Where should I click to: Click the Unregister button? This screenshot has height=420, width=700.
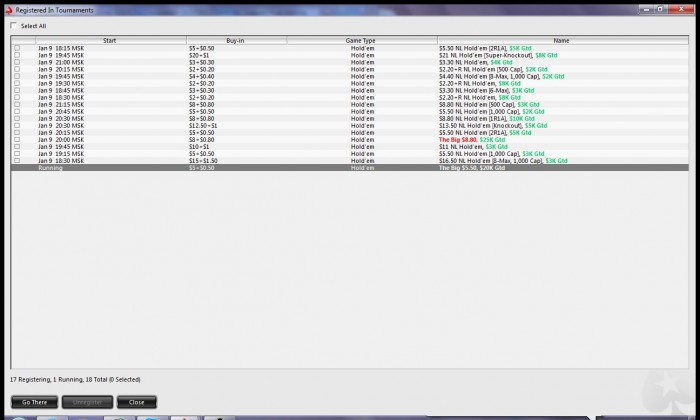(x=88, y=402)
